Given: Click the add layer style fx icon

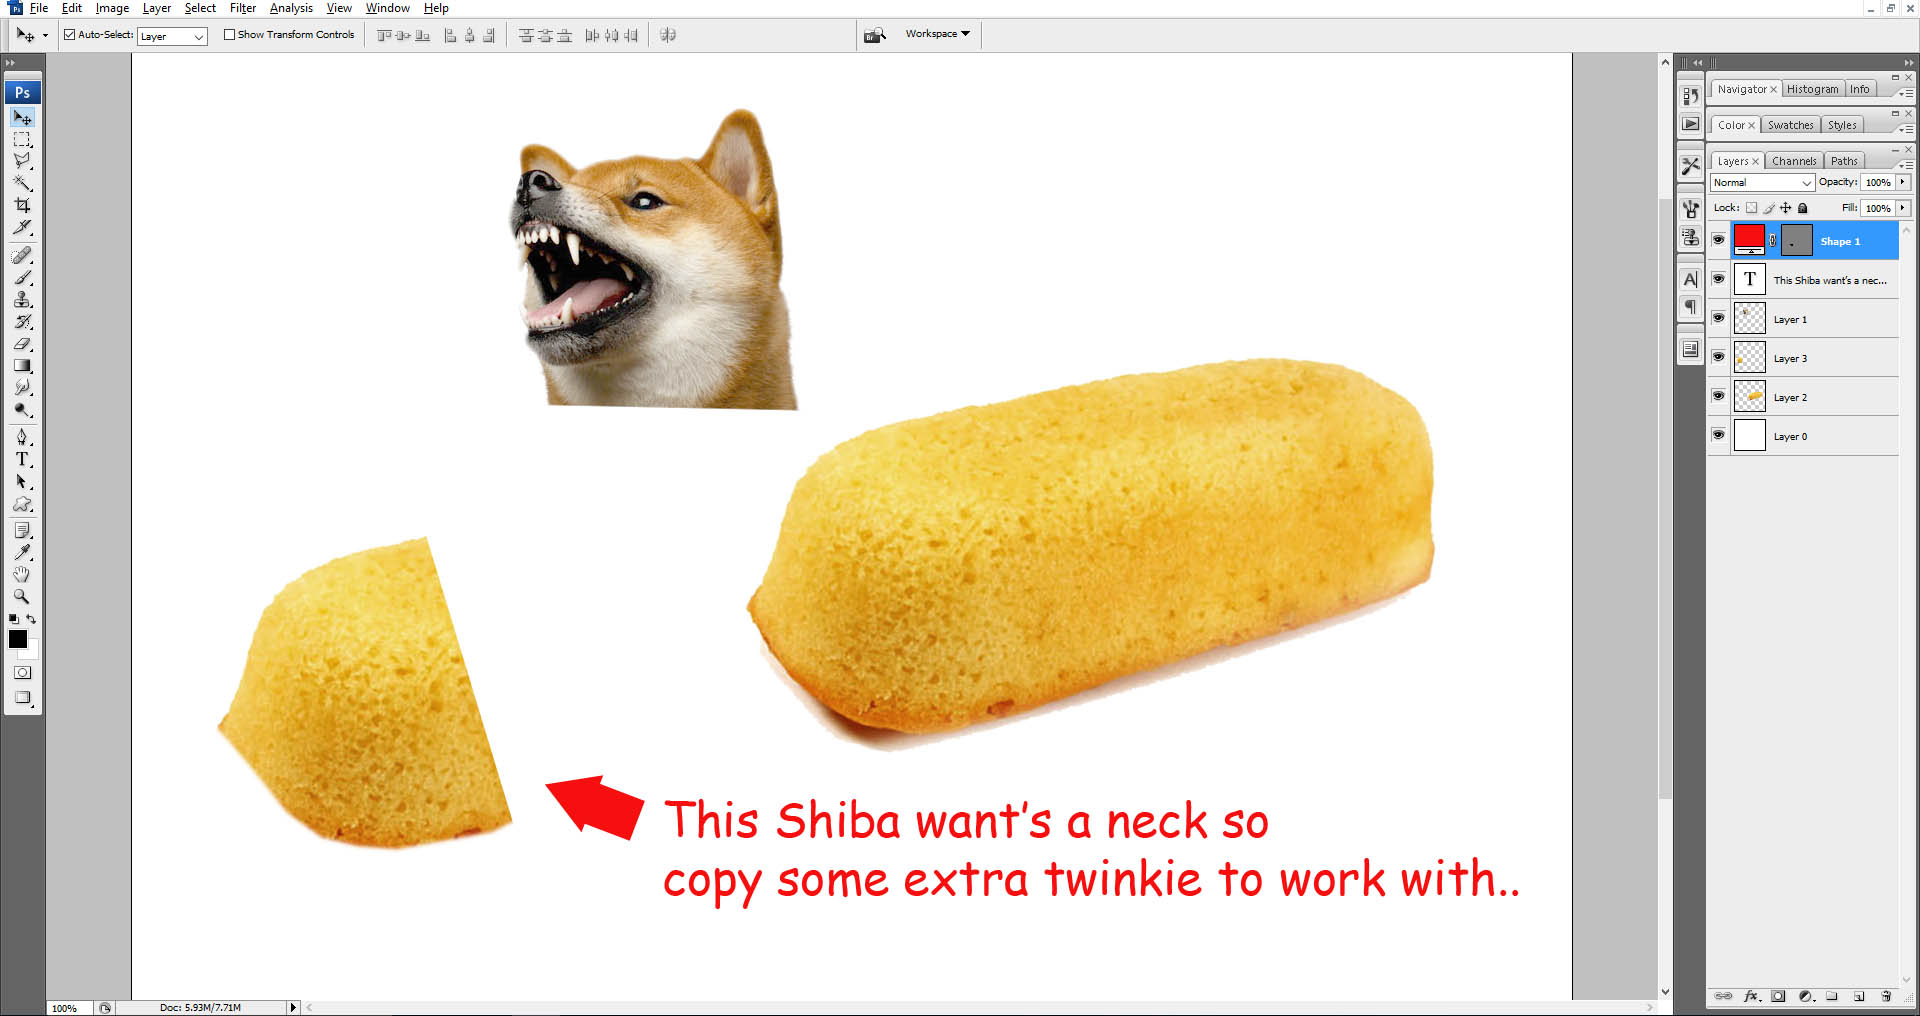Looking at the screenshot, I should [1752, 996].
